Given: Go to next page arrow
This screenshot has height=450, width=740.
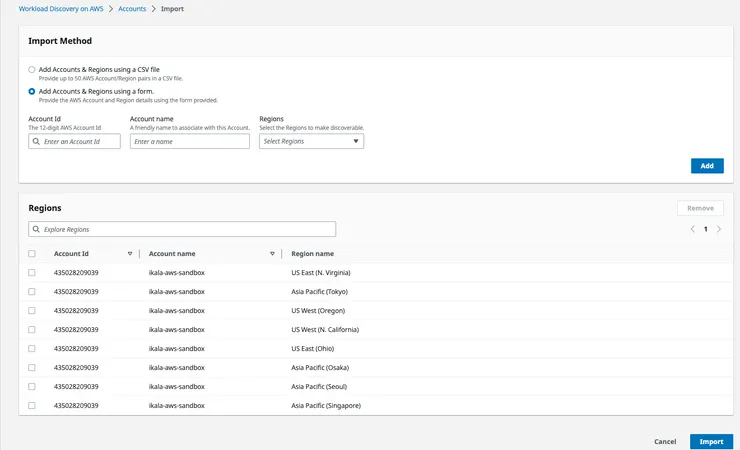Looking at the screenshot, I should [x=719, y=229].
